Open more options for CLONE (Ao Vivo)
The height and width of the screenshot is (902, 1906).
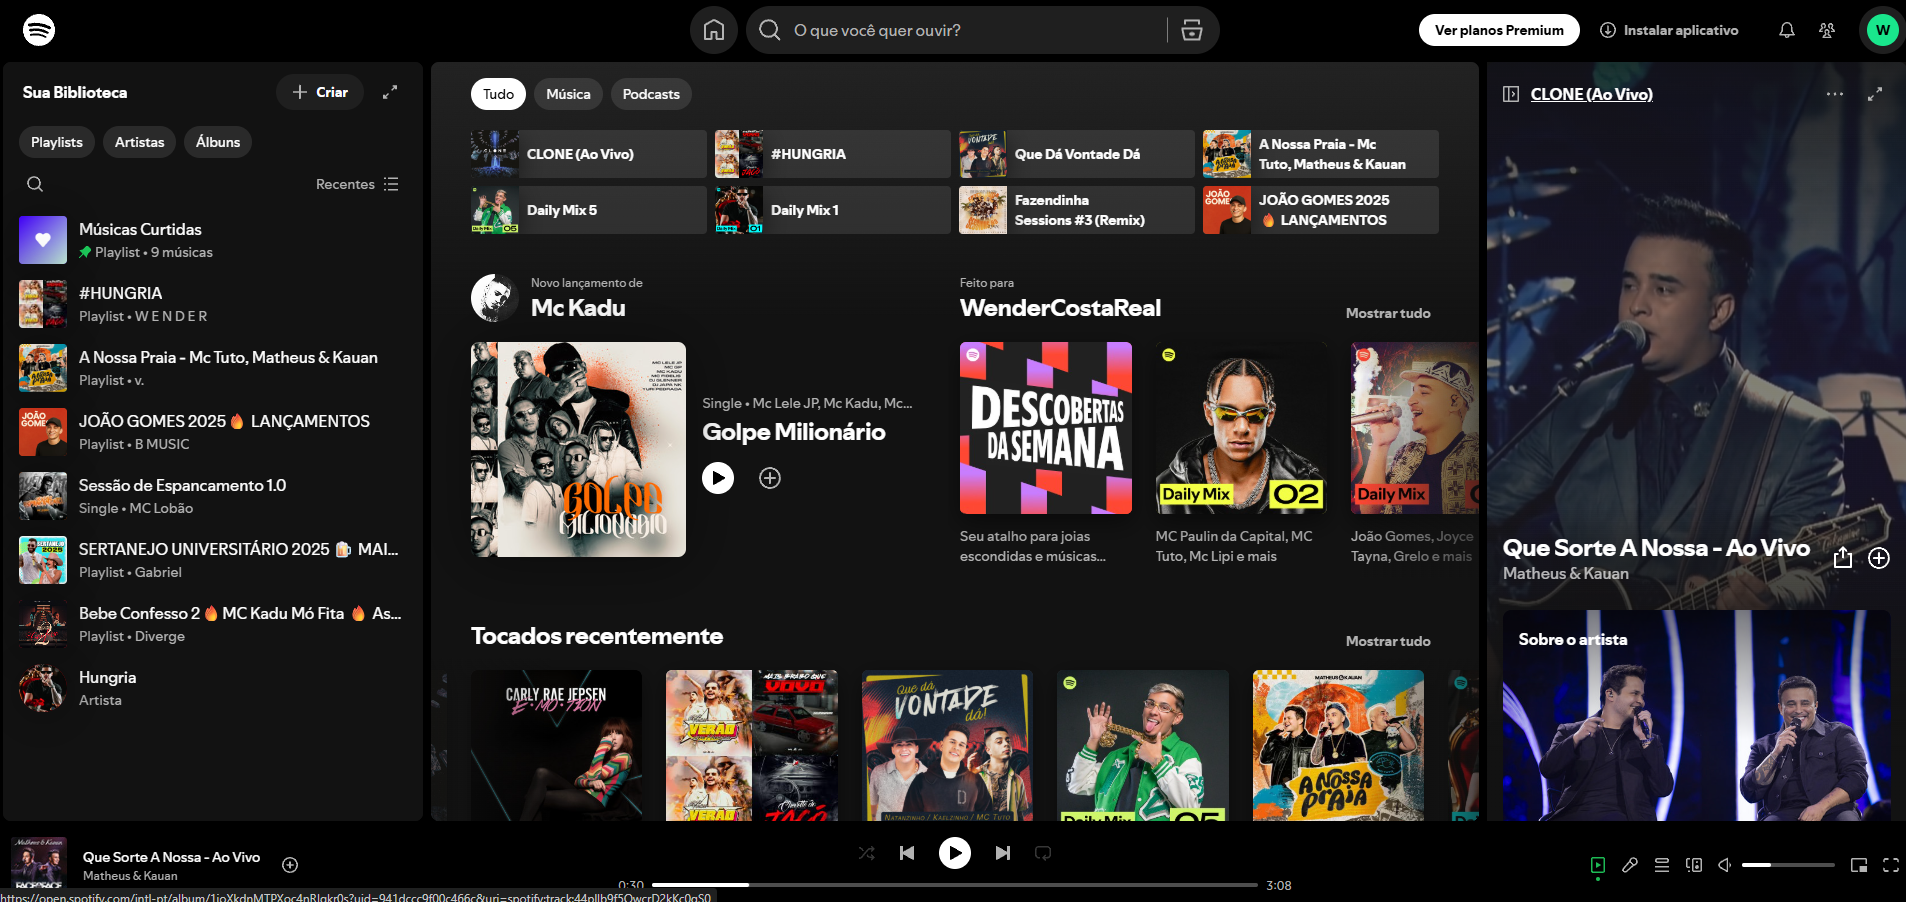point(1834,94)
